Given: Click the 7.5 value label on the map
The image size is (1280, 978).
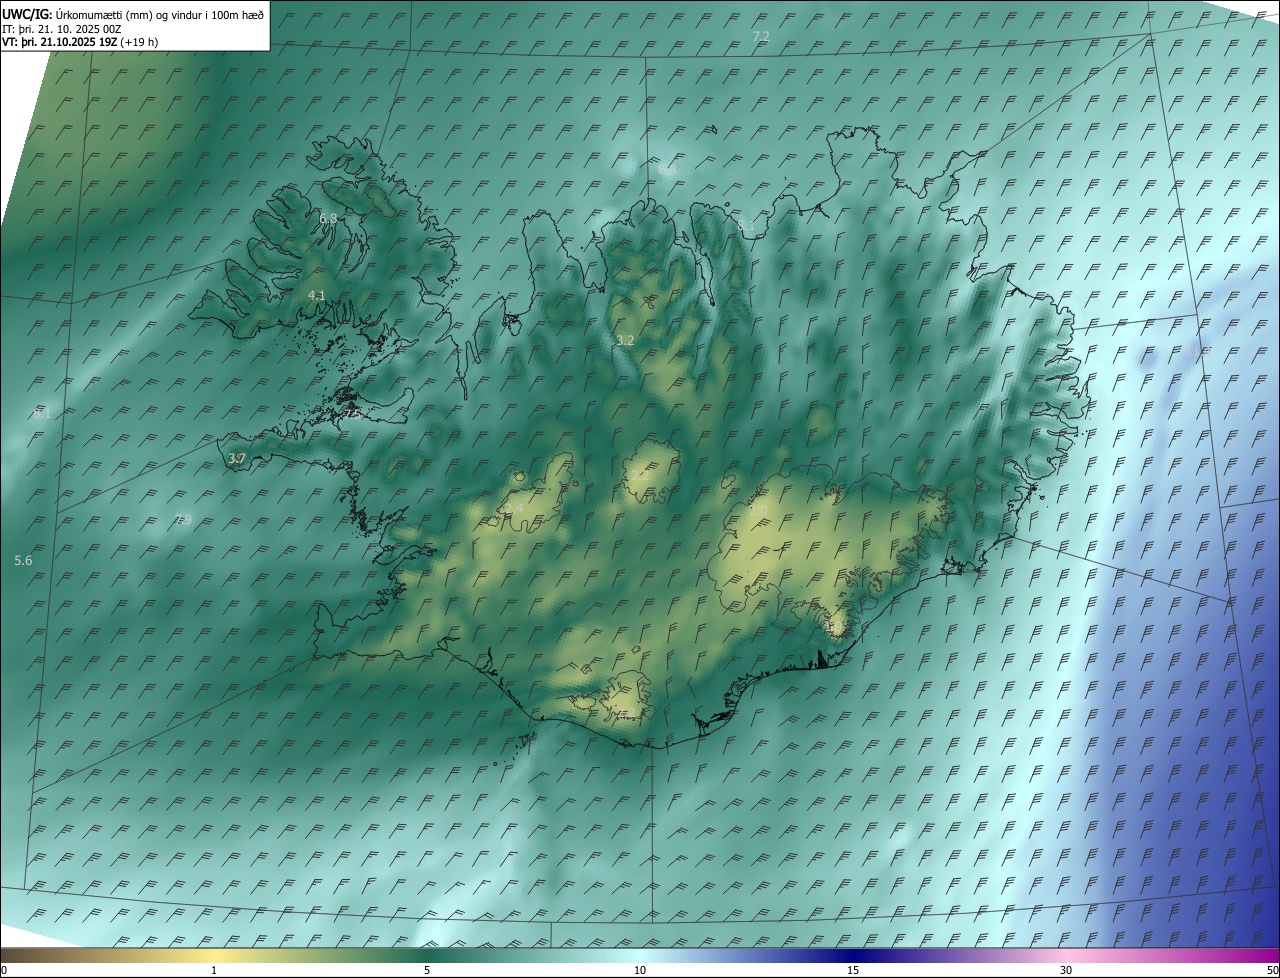Looking at the screenshot, I should coord(352,413).
